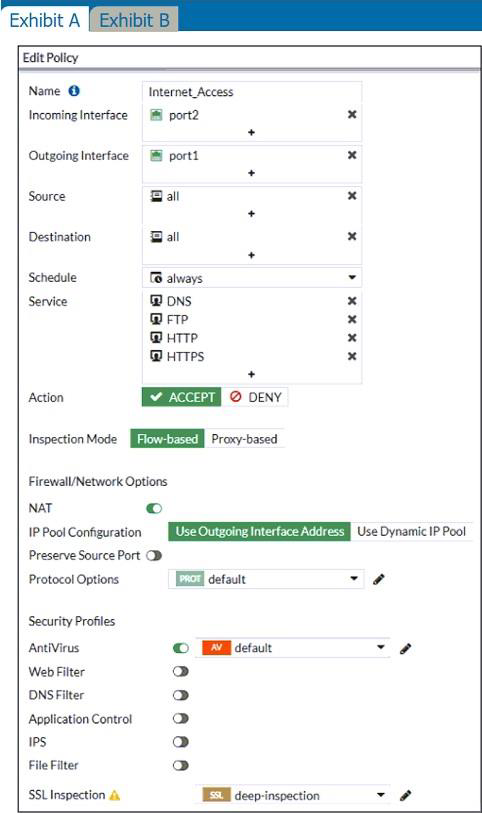
Task: Switch to the Exhibit B tab
Action: (x=134, y=20)
